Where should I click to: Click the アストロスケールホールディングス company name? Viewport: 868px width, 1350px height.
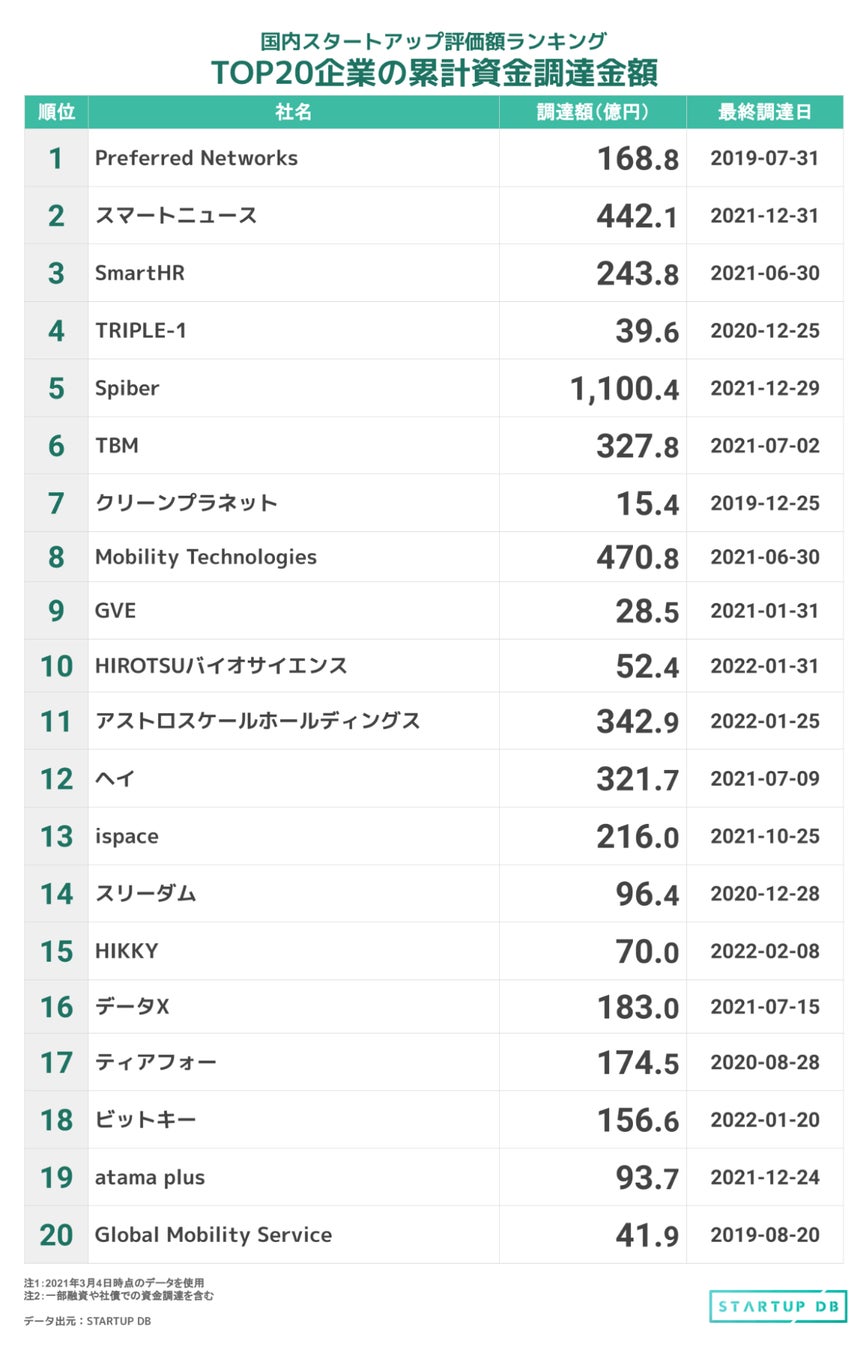click(257, 721)
